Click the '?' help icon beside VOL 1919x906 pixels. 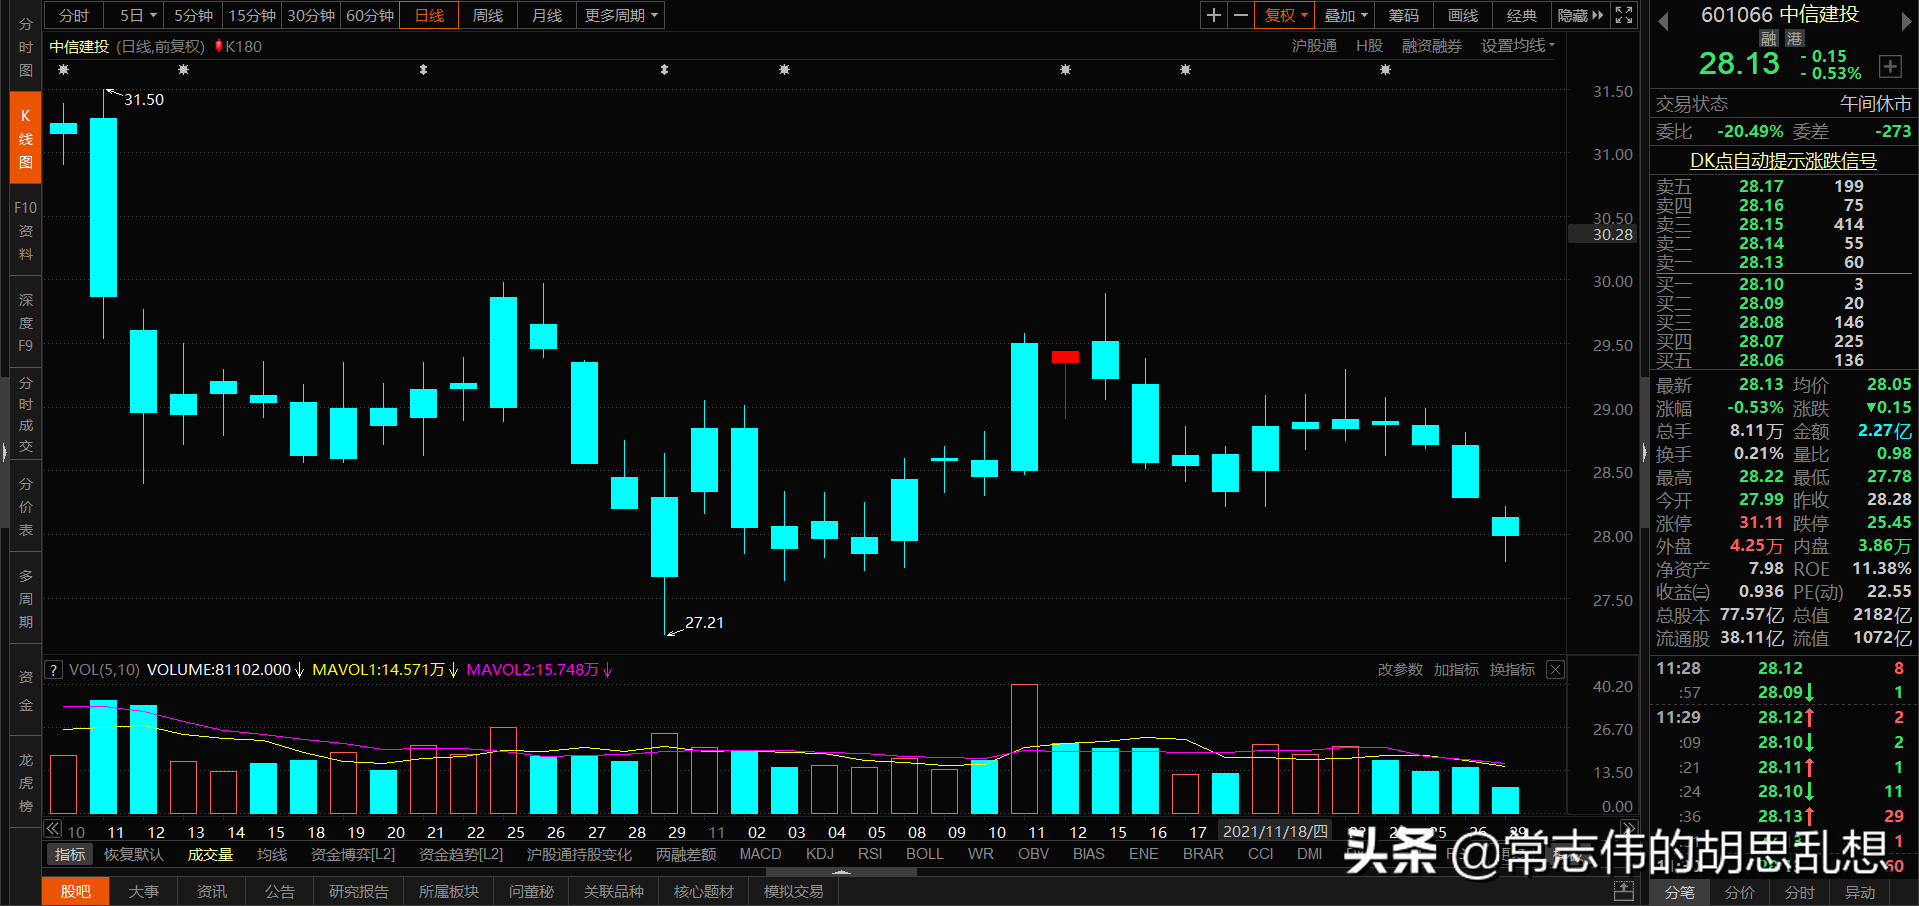pyautogui.click(x=52, y=669)
